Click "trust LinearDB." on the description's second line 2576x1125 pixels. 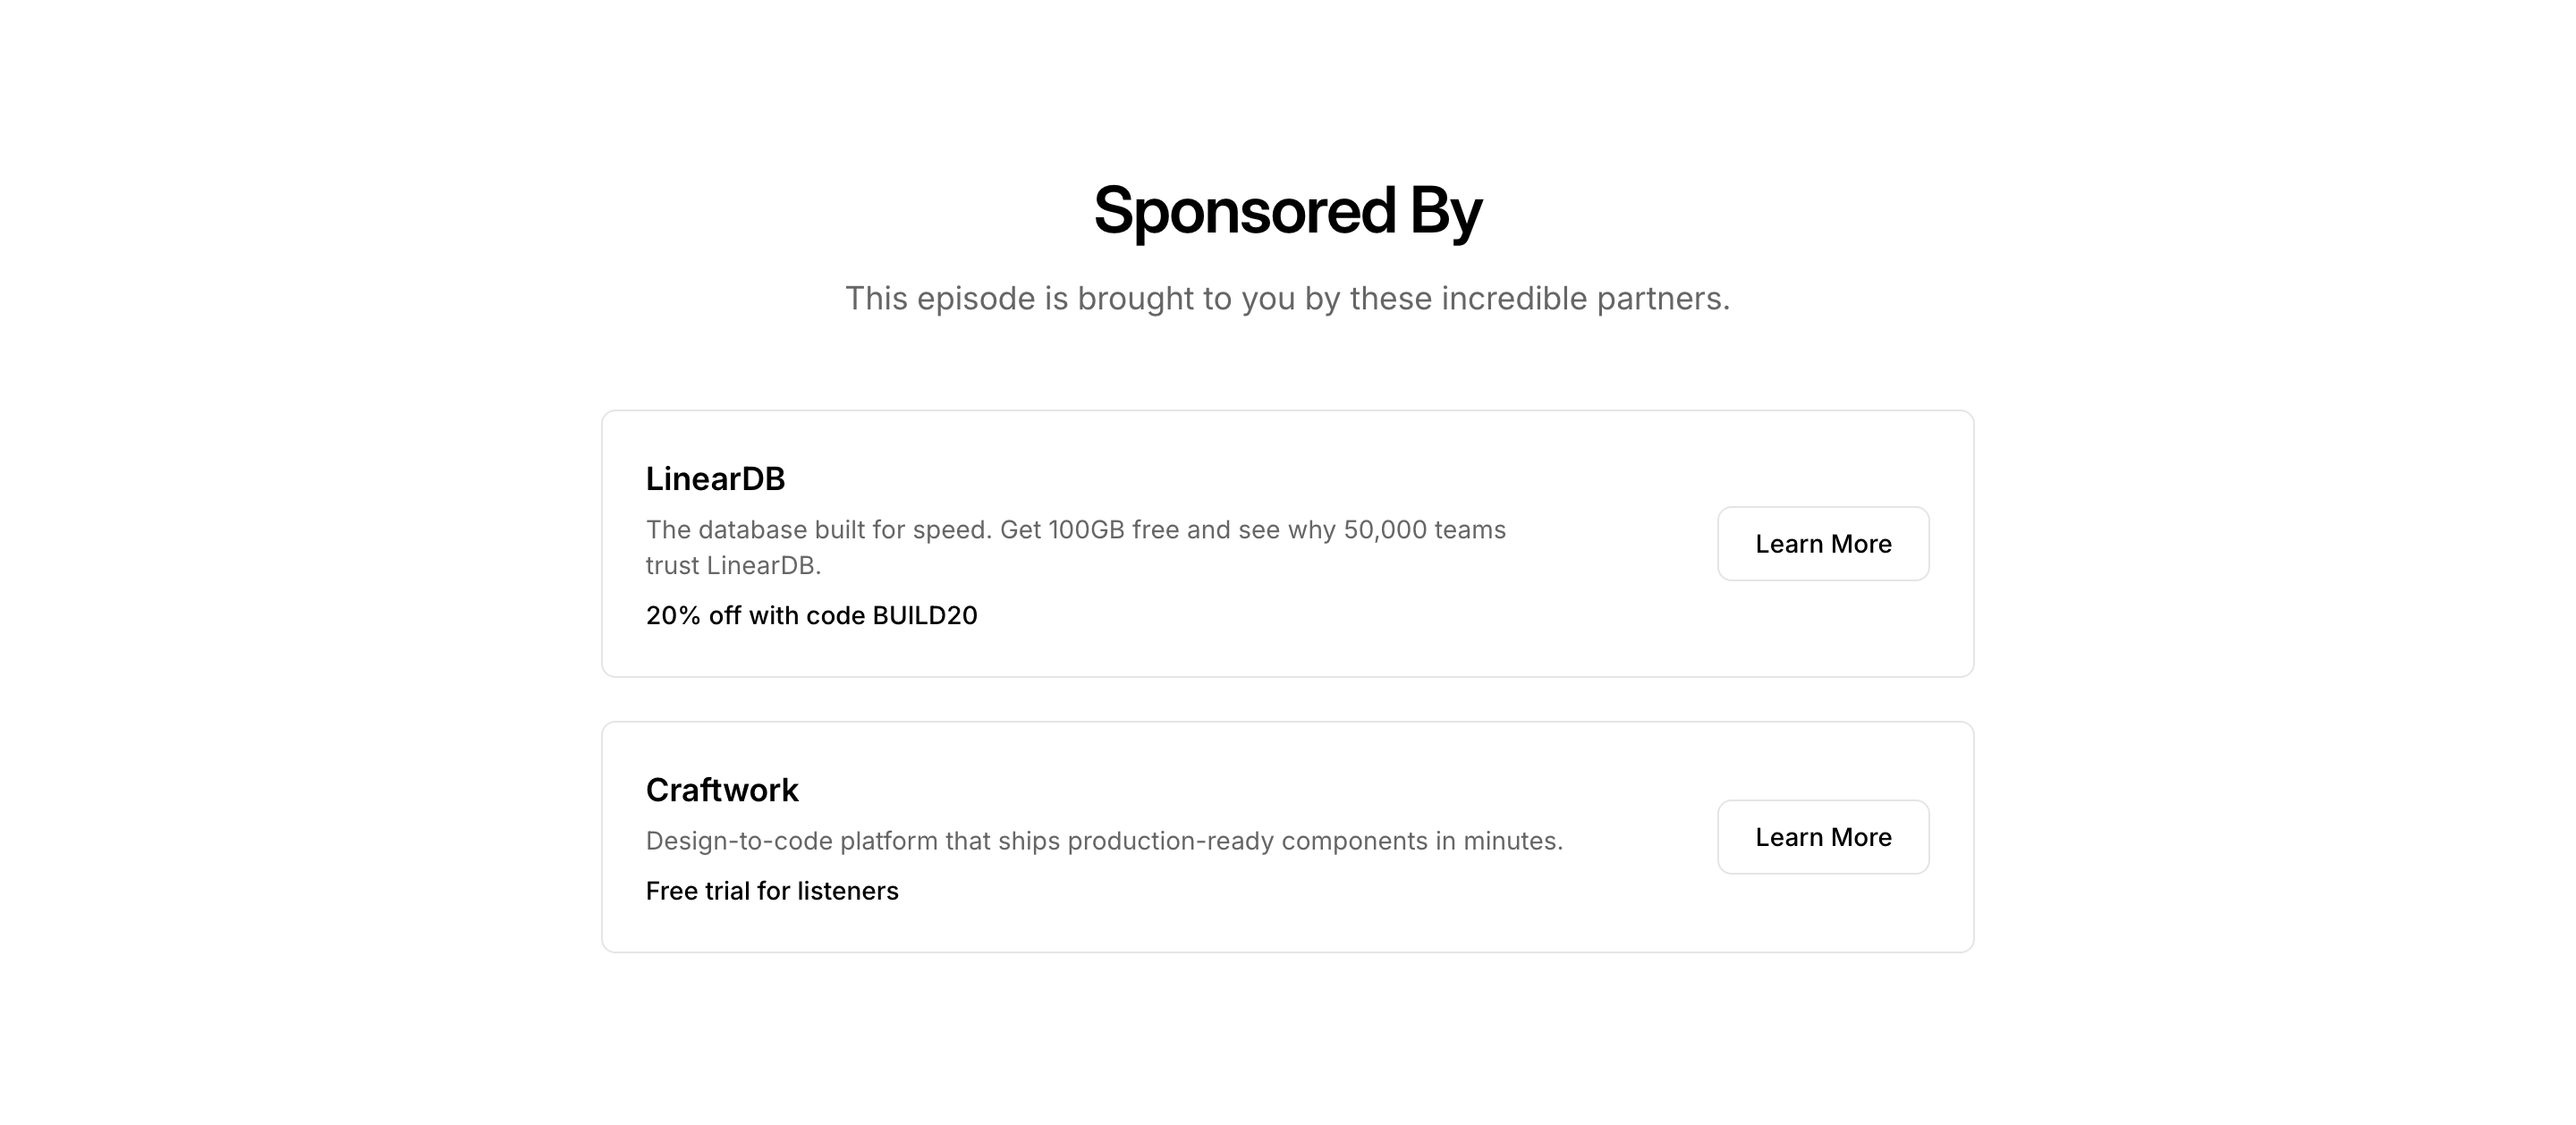click(x=733, y=566)
